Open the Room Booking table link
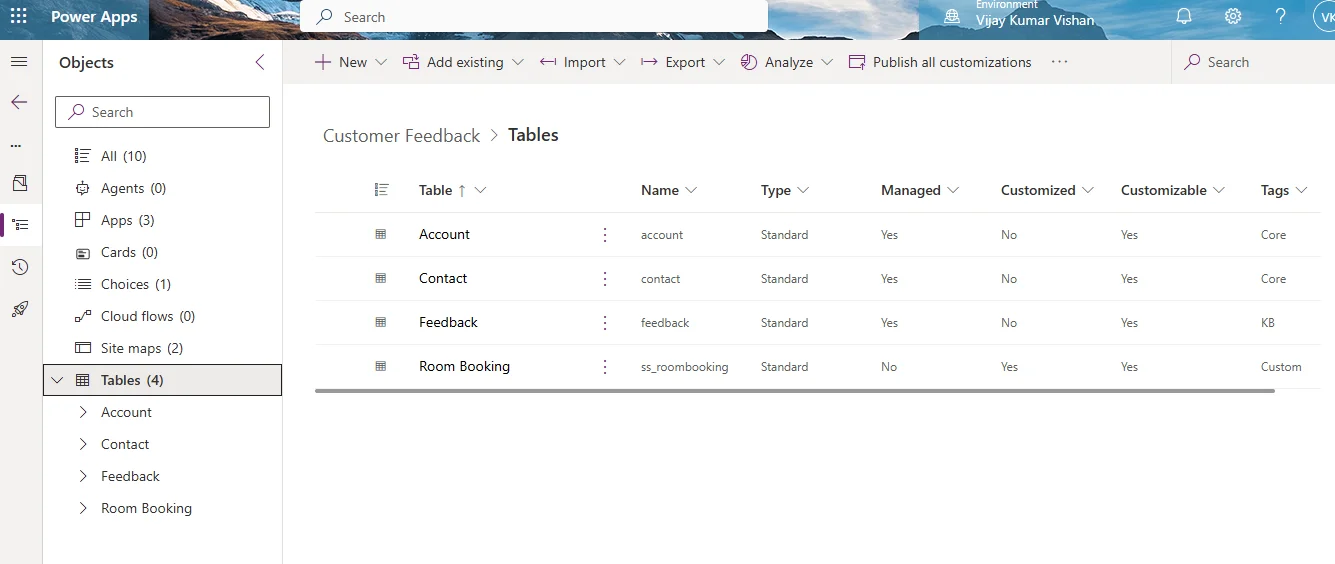Screen dimensions: 1335x564 (x=464, y=366)
